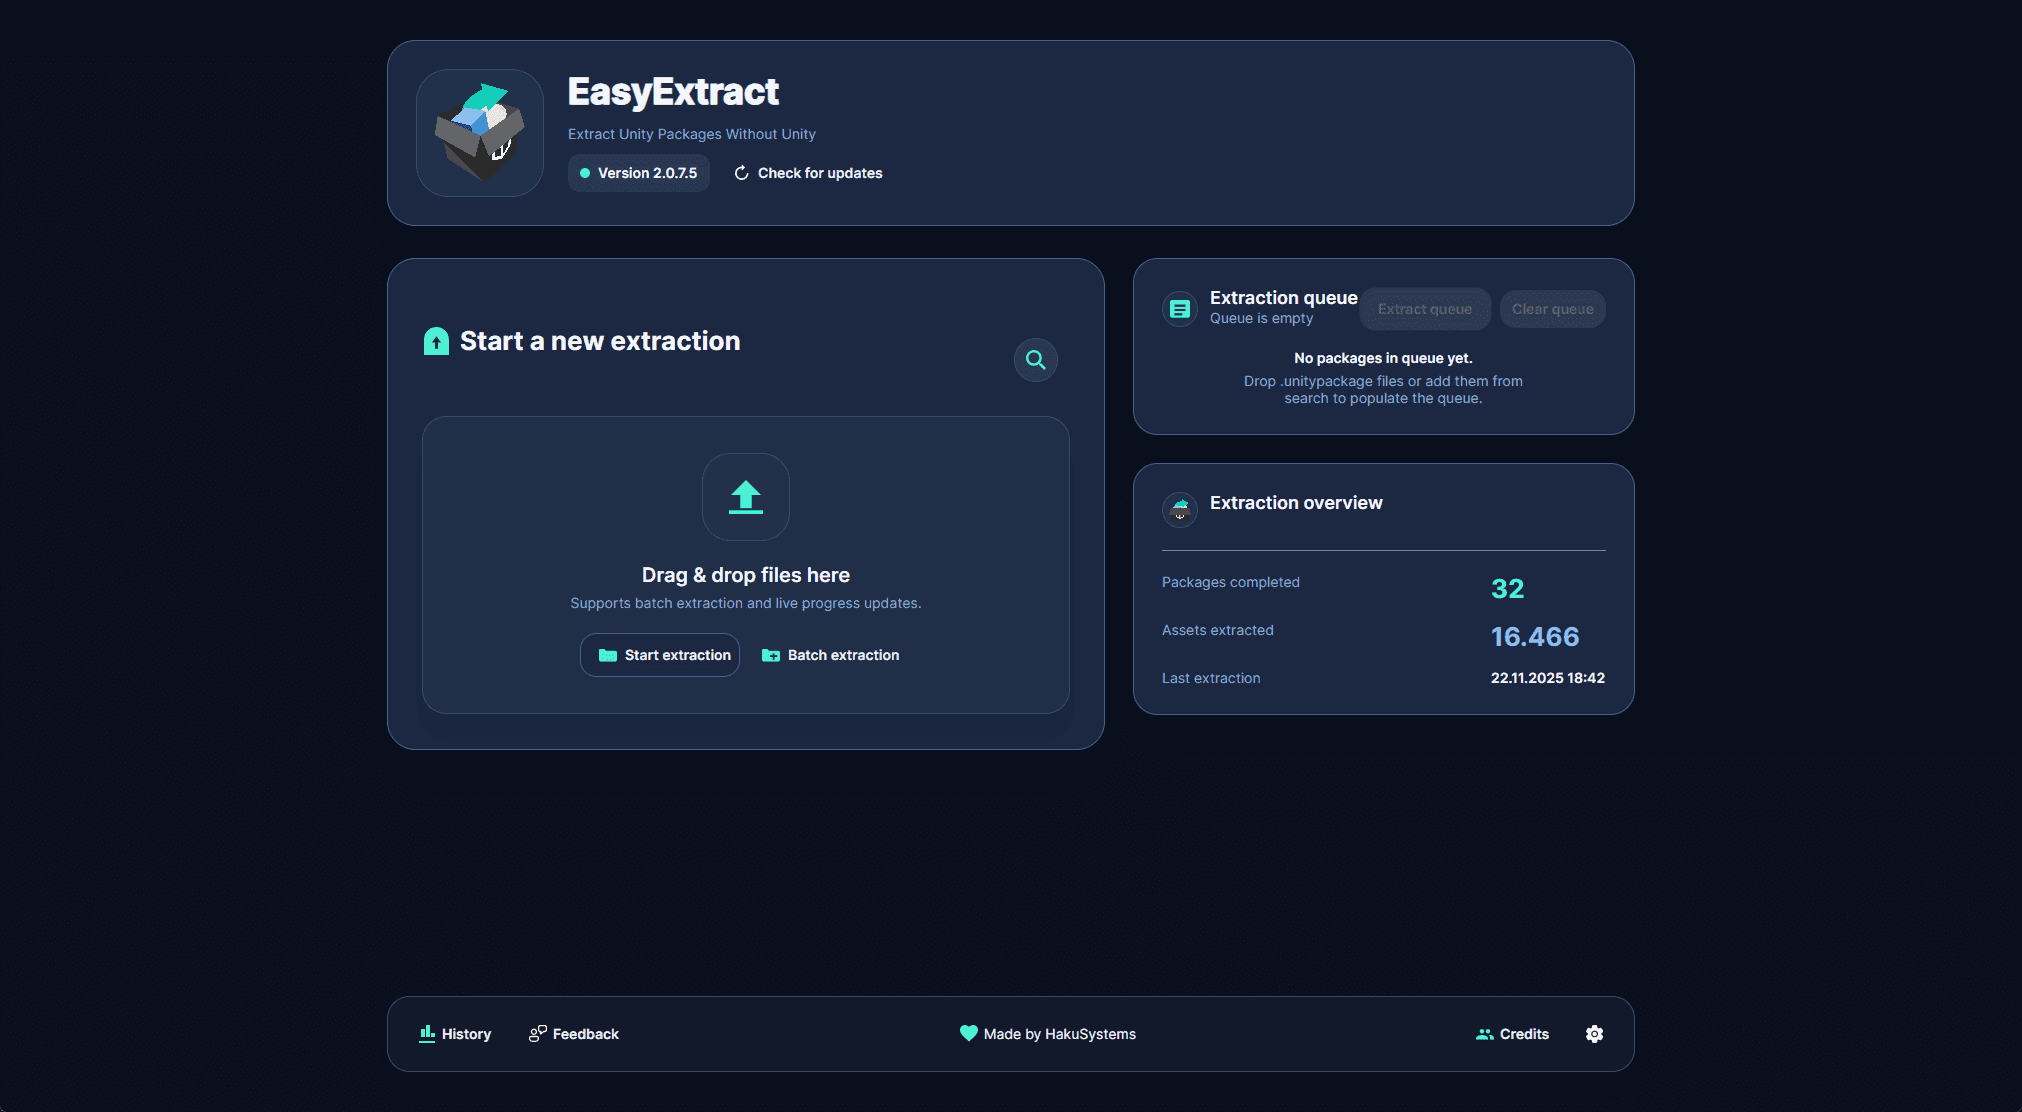2022x1112 pixels.
Task: Start a new extraction
Action: coord(660,655)
